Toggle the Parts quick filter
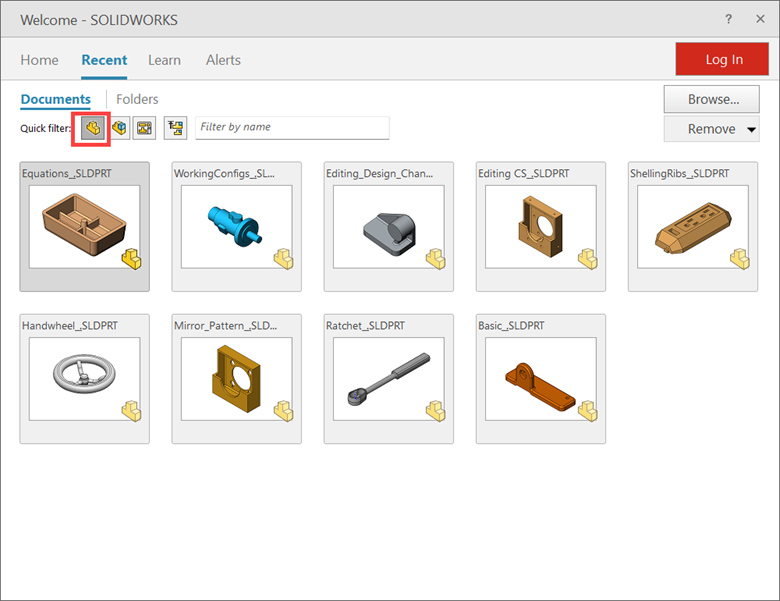This screenshot has width=780, height=601. coord(93,128)
